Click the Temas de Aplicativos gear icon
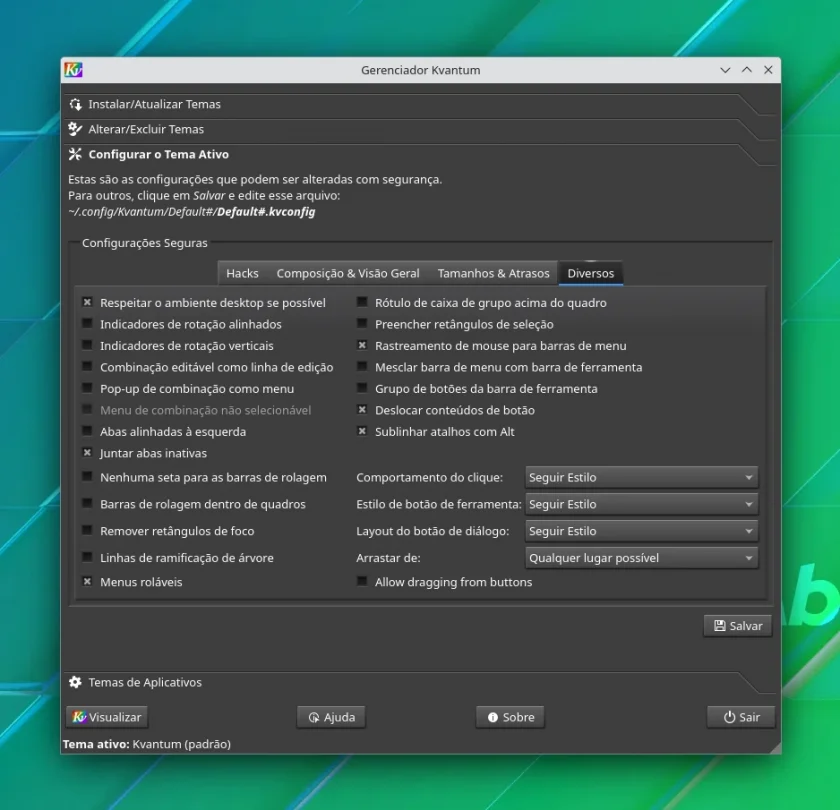Viewport: 840px width, 810px height. tap(76, 682)
